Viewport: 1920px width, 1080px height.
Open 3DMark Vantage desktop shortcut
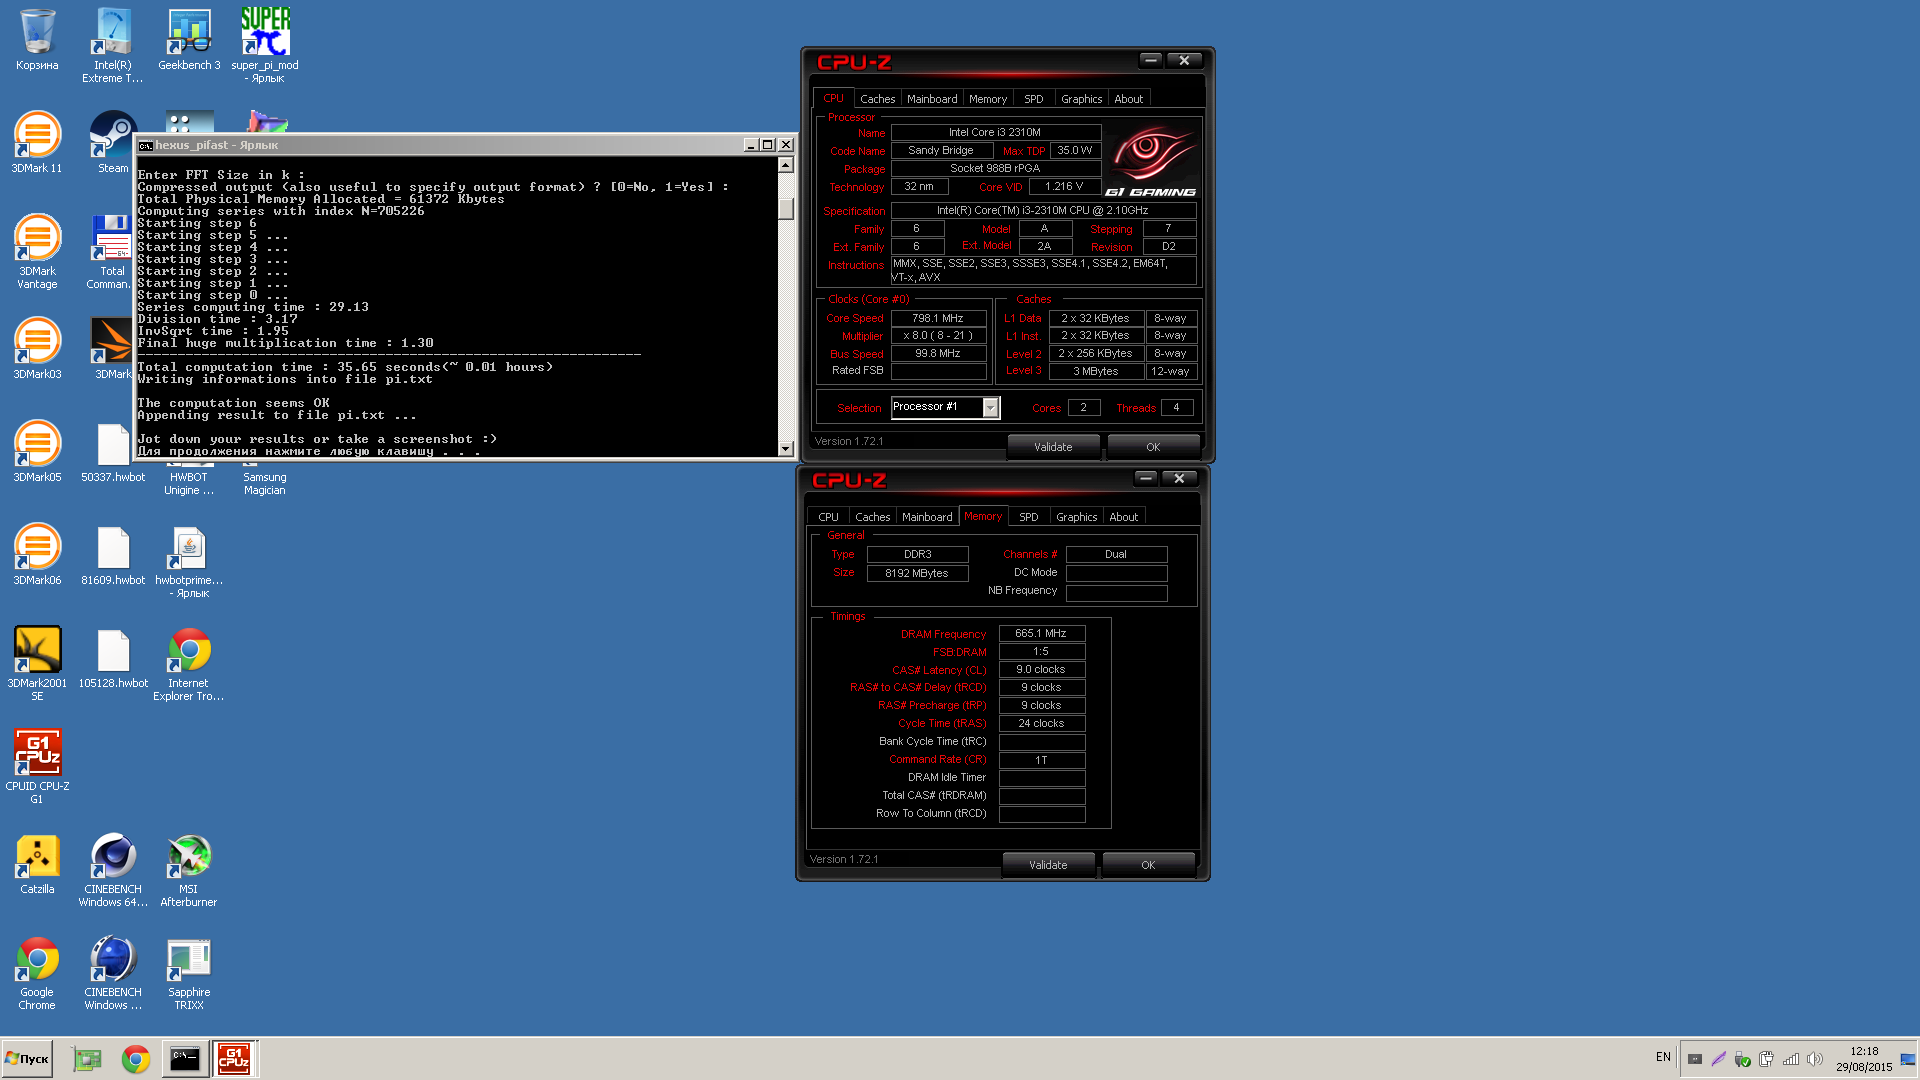click(x=37, y=252)
